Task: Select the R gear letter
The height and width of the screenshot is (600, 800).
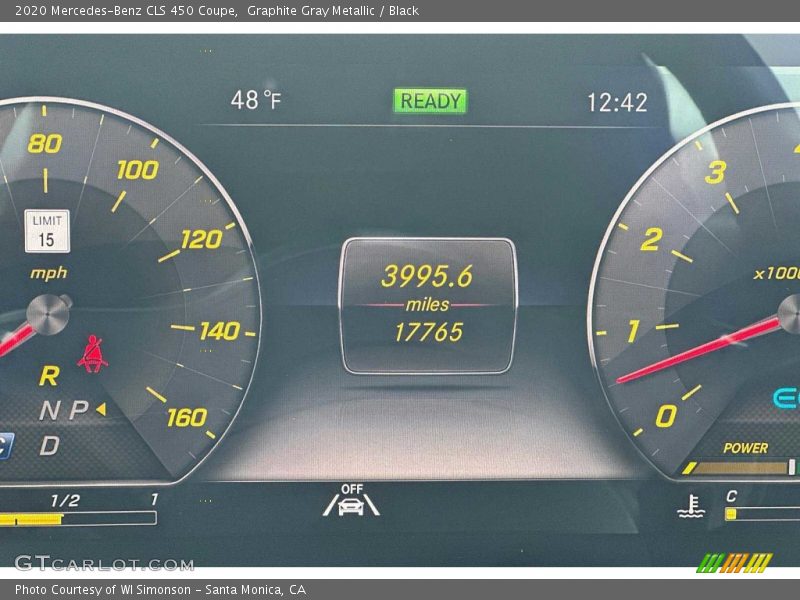Action: (49, 376)
